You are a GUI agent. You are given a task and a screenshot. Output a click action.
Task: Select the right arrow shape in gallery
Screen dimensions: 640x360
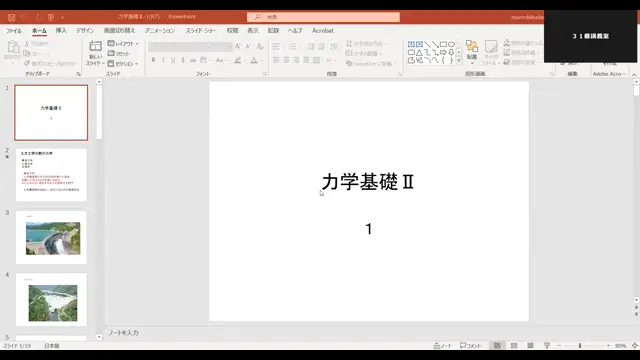[443, 52]
